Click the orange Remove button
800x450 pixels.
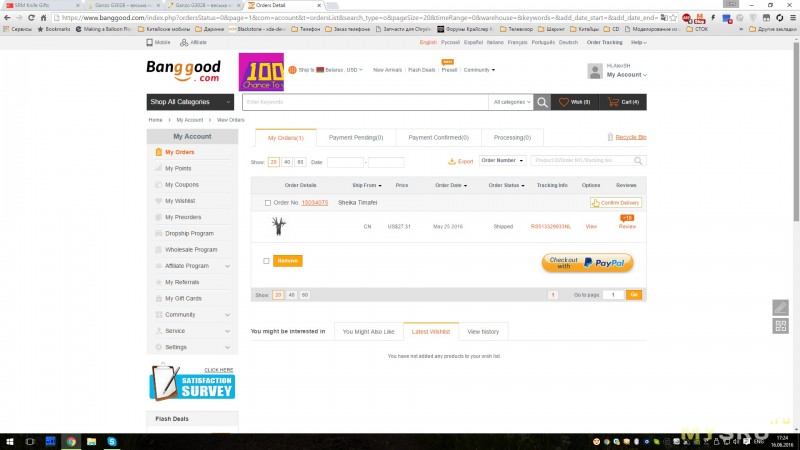[x=288, y=261]
